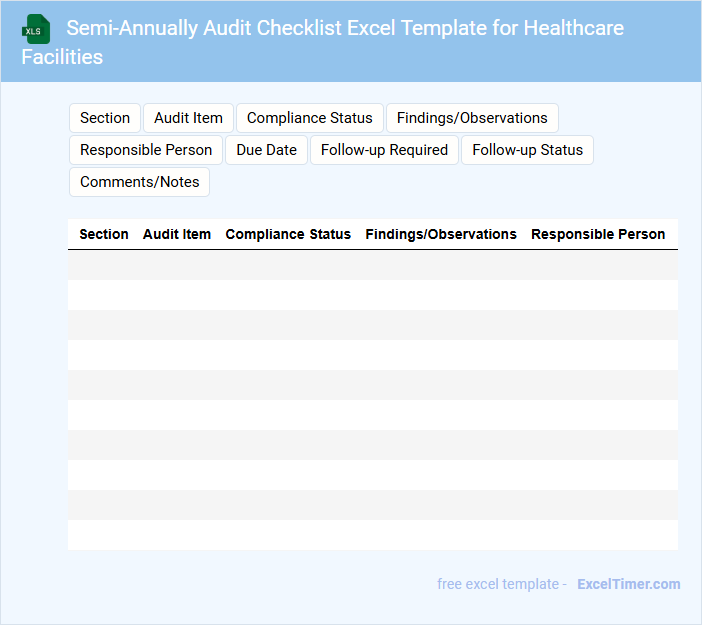Click the Due Date tag
The height and width of the screenshot is (625, 702).
(266, 150)
